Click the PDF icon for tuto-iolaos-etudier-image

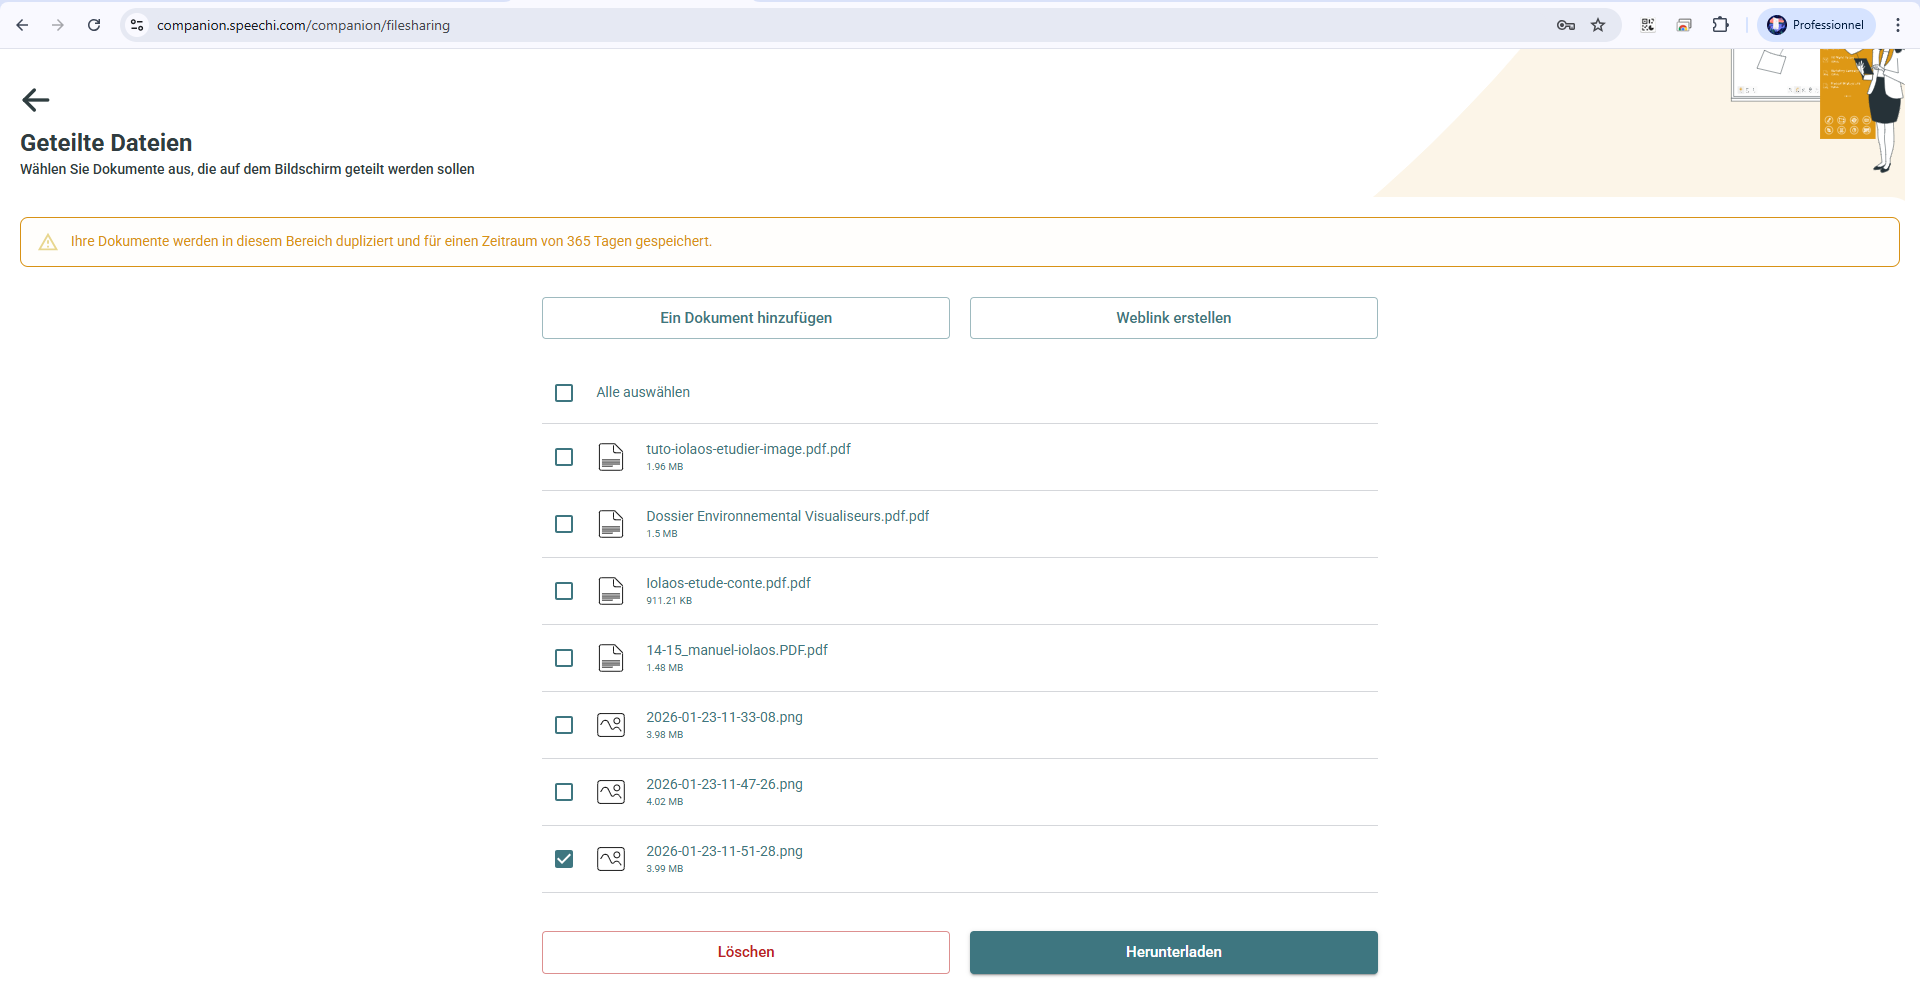610,457
